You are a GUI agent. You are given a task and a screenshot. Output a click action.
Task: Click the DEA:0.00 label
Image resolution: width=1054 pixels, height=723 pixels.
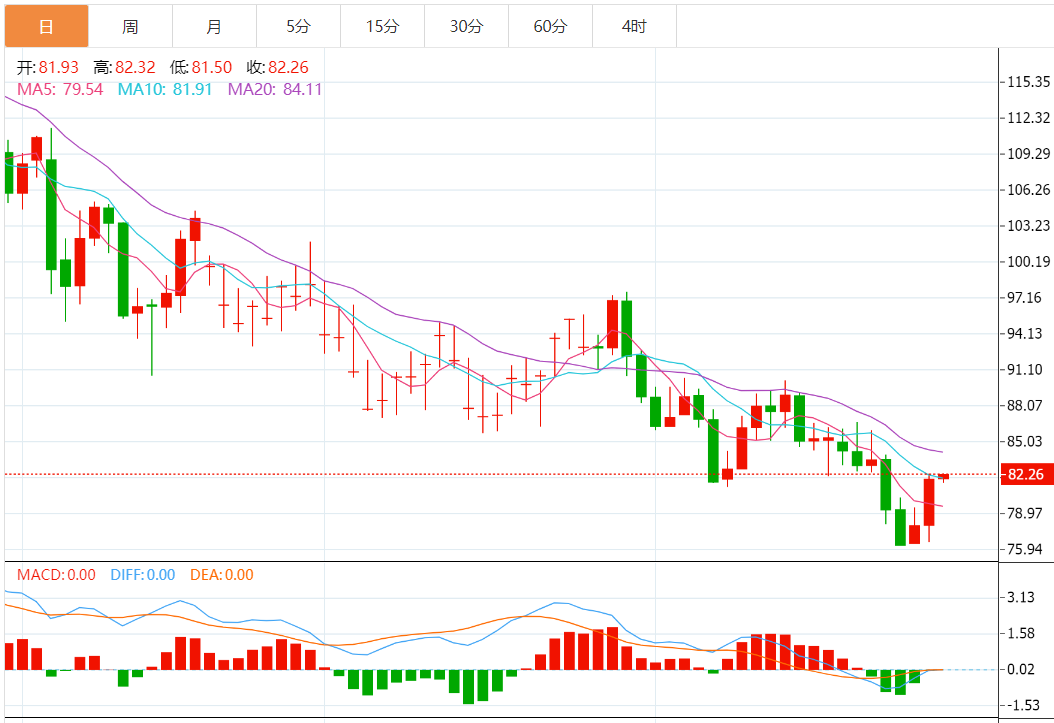tap(222, 575)
